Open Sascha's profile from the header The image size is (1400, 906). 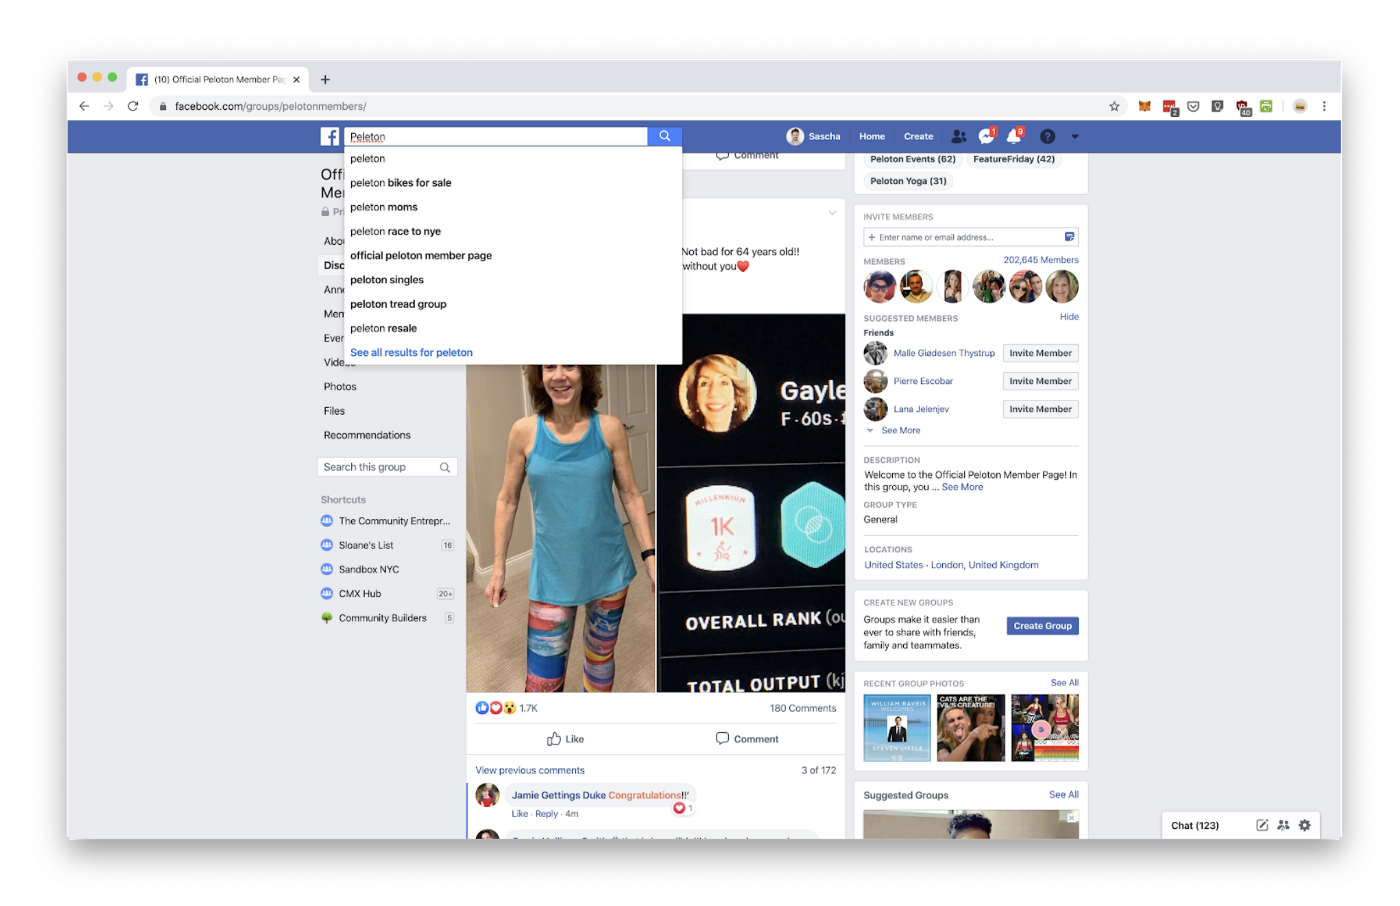[x=813, y=137]
